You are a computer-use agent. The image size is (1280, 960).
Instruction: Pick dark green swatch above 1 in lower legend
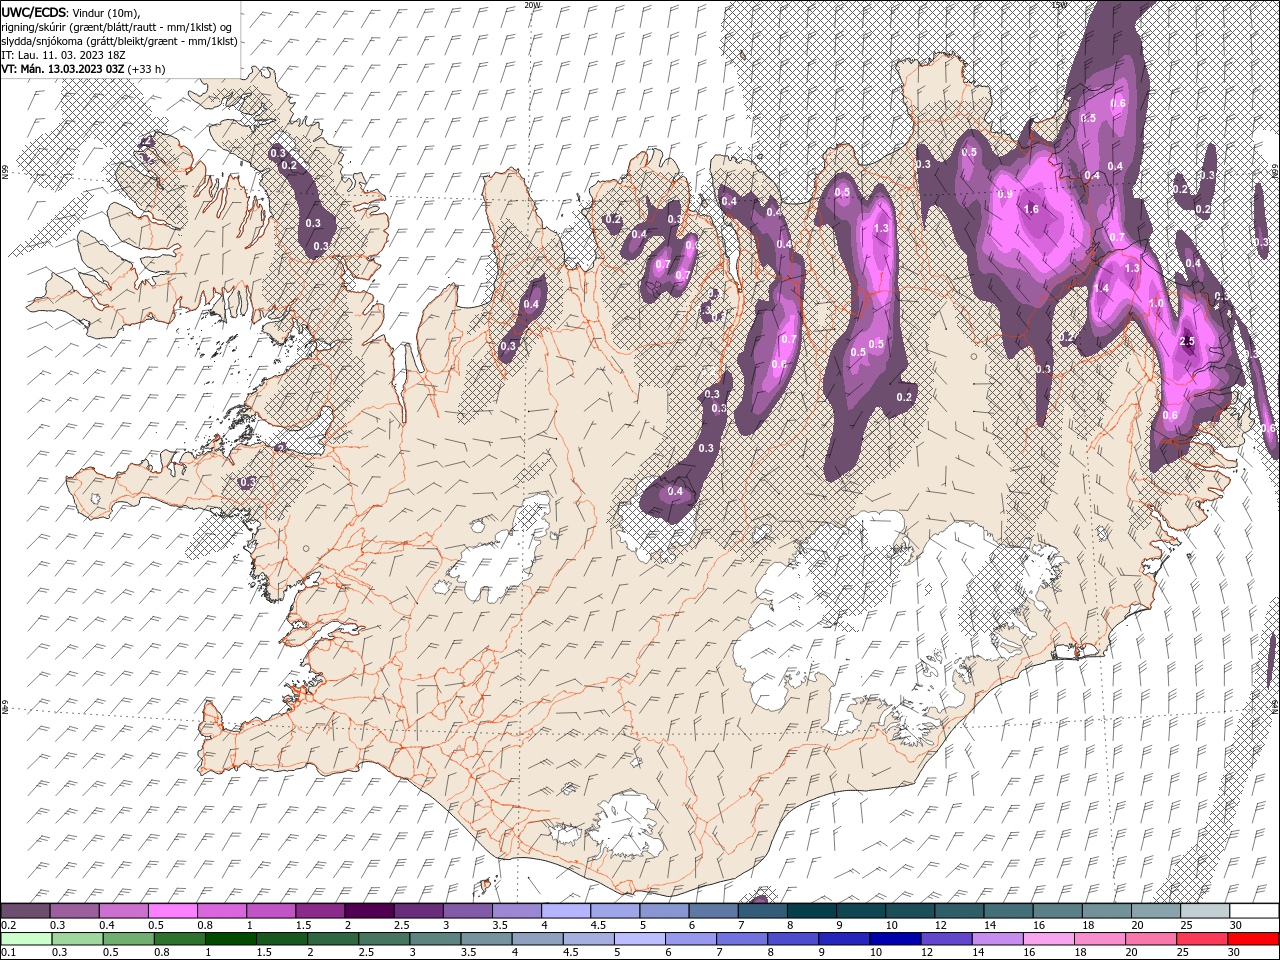230,939
